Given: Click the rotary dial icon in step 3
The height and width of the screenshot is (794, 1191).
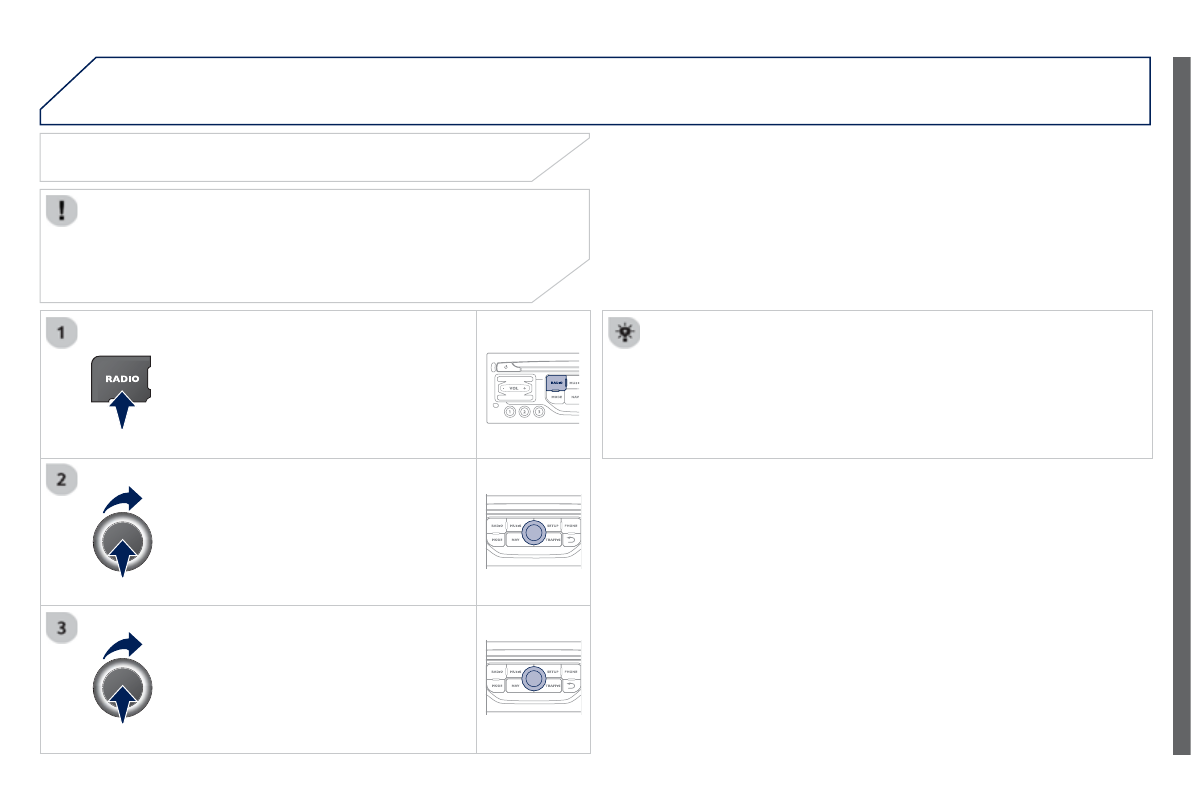Looking at the screenshot, I should (122, 688).
